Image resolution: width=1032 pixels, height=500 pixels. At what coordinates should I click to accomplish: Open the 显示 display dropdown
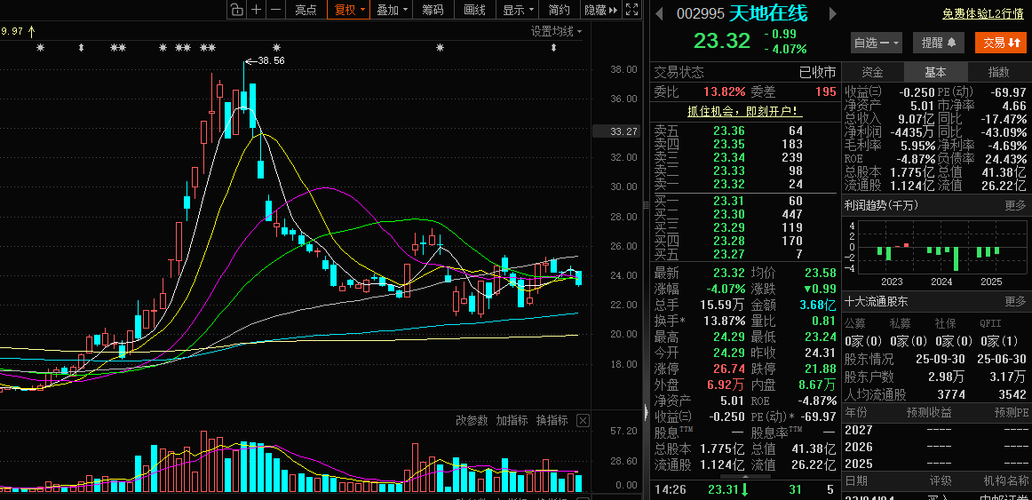click(518, 9)
